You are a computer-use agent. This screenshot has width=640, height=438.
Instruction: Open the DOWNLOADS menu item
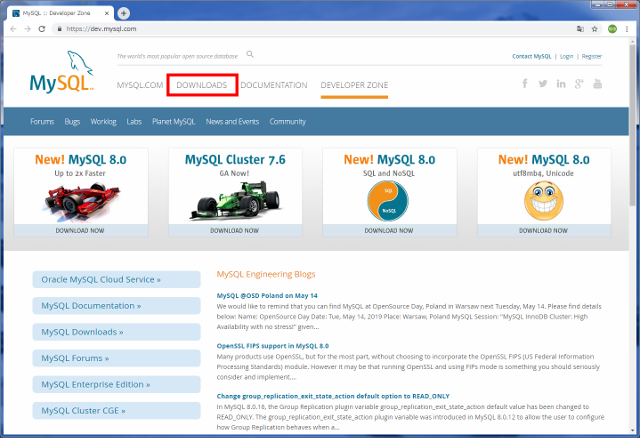click(201, 85)
